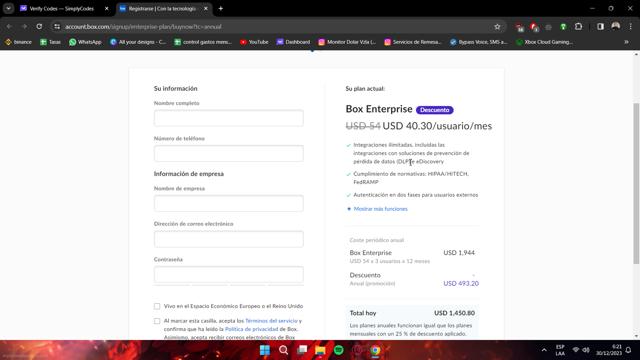Open the Bypass Voice SMS bookmark

coord(478,42)
